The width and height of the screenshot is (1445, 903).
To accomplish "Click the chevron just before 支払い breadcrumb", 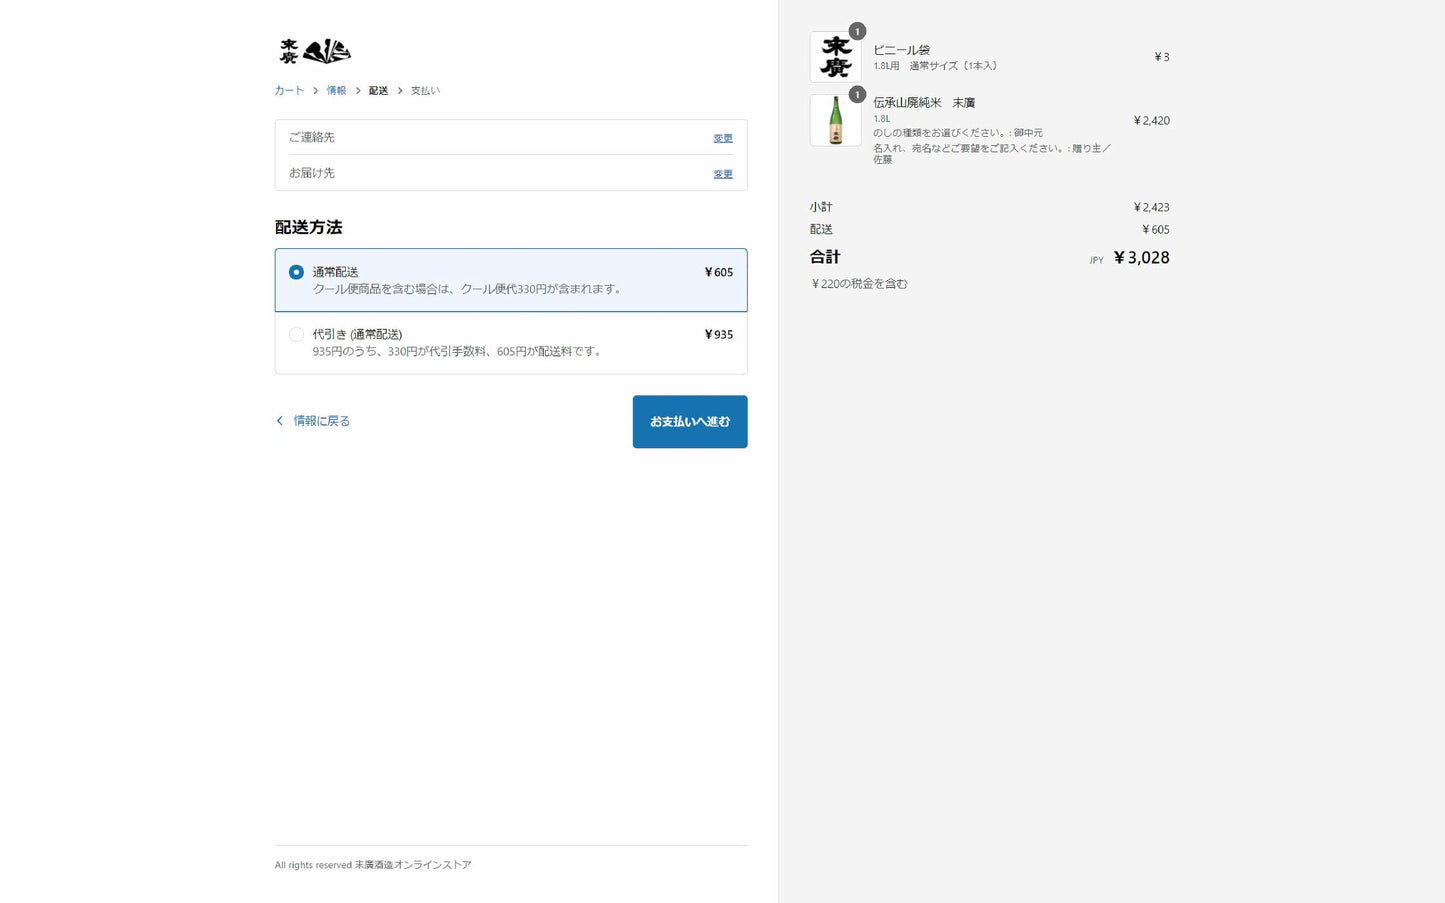I will tap(400, 91).
